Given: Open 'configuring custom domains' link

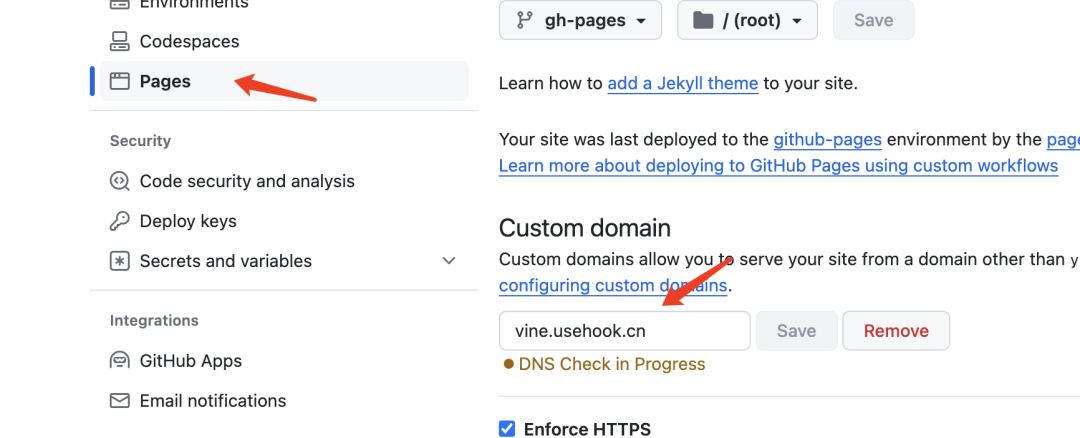Looking at the screenshot, I should (x=613, y=285).
